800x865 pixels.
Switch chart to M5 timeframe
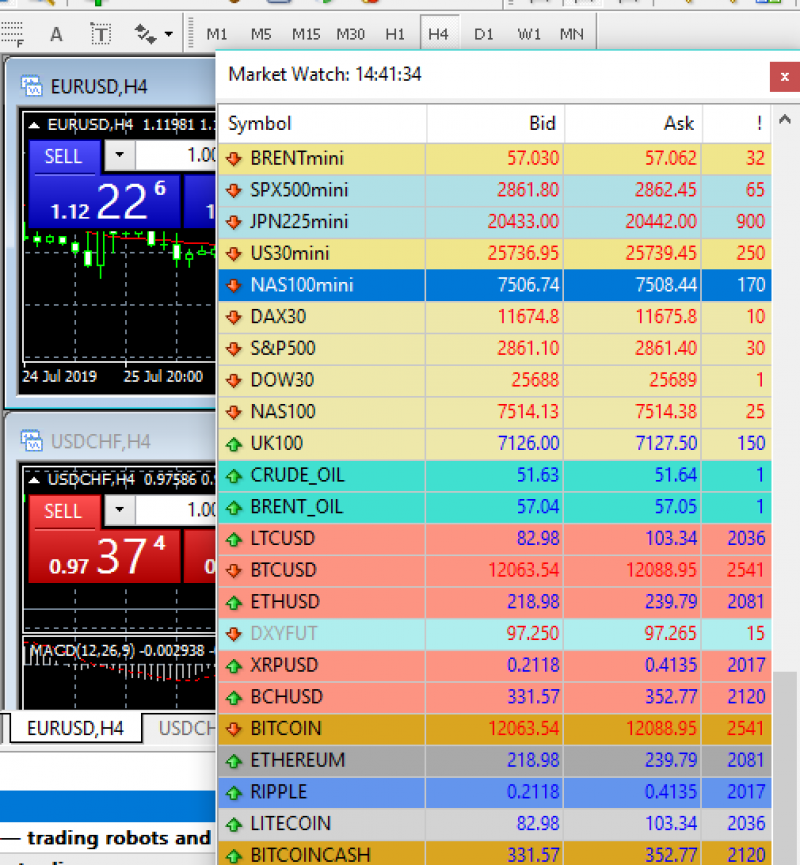pyautogui.click(x=261, y=34)
